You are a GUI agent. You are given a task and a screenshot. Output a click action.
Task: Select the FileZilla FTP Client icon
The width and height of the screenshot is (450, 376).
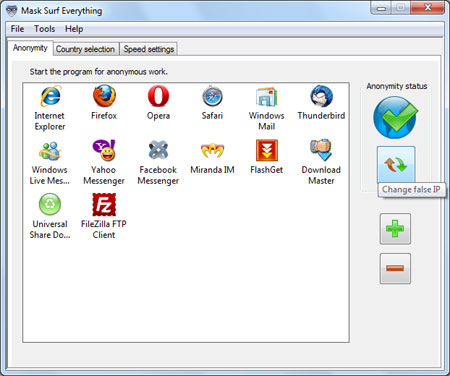point(104,204)
